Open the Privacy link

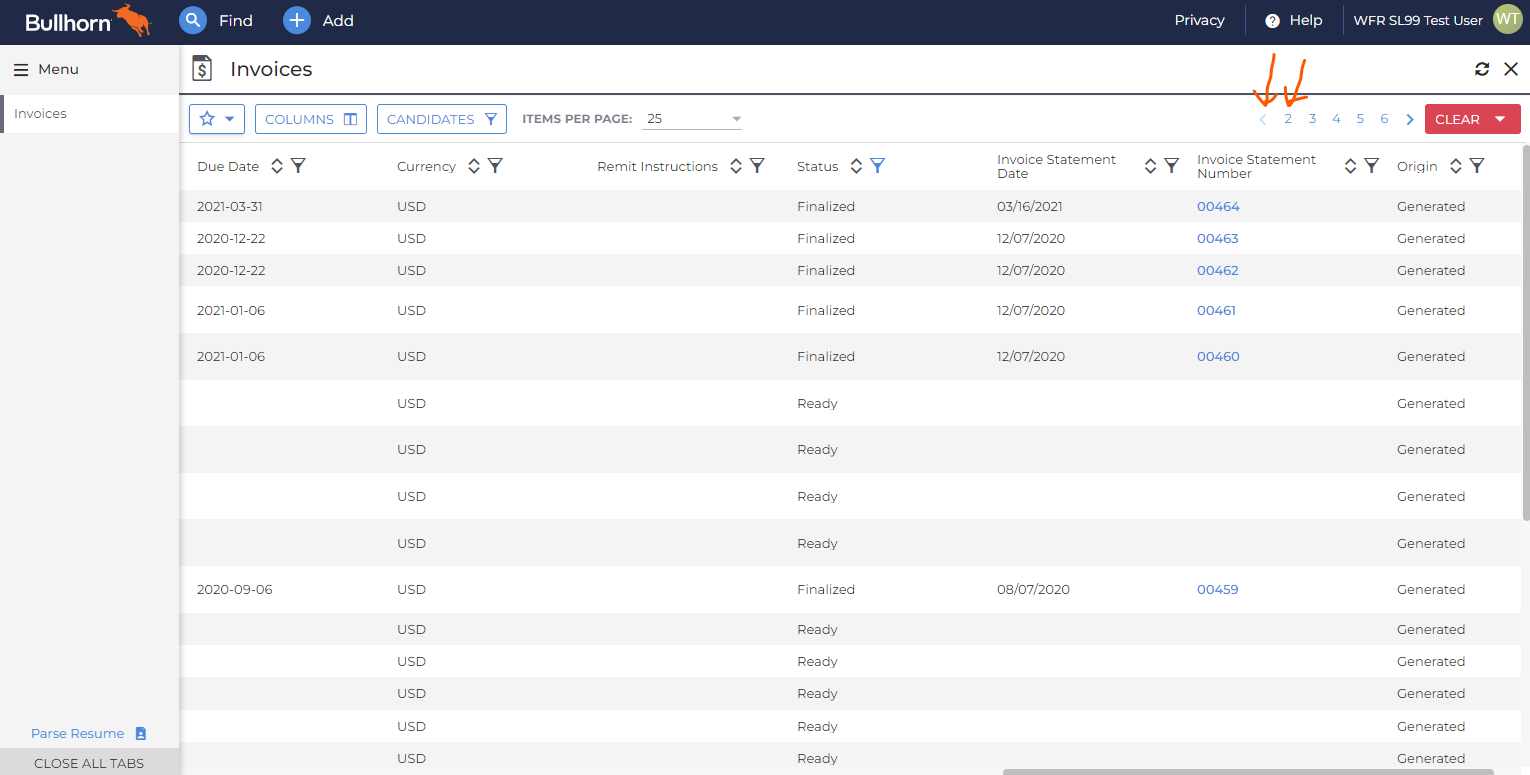[1199, 20]
